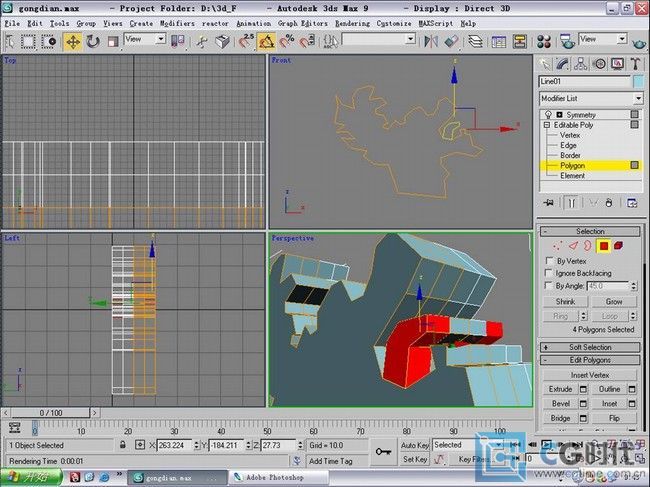Open the Render Scene dialog icon

[x=567, y=41]
